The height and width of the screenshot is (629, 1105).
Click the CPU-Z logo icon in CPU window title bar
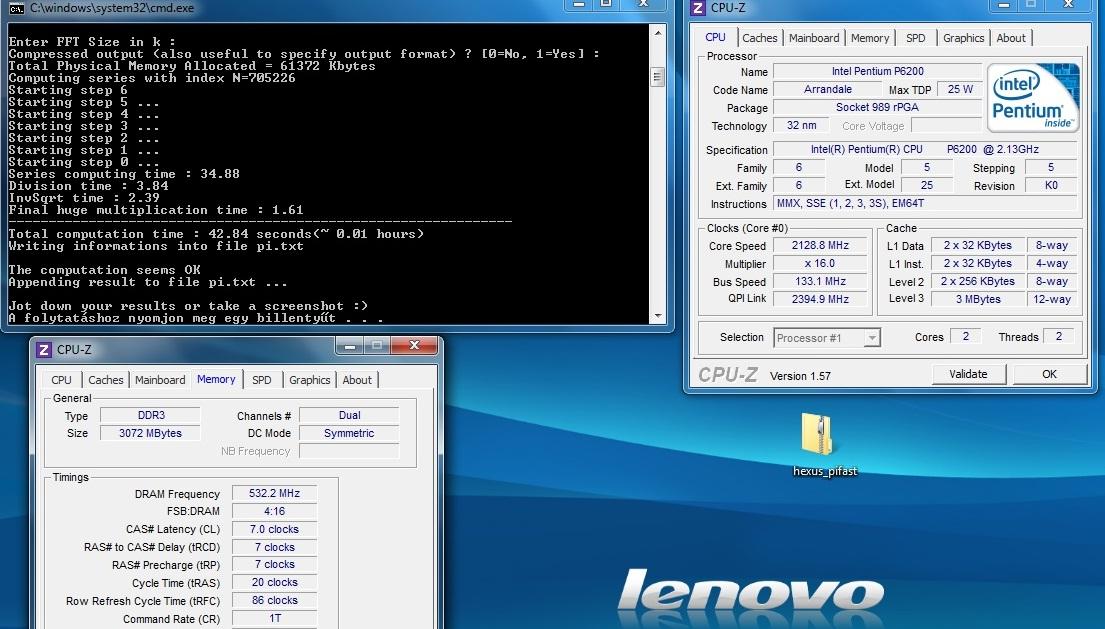click(x=698, y=8)
